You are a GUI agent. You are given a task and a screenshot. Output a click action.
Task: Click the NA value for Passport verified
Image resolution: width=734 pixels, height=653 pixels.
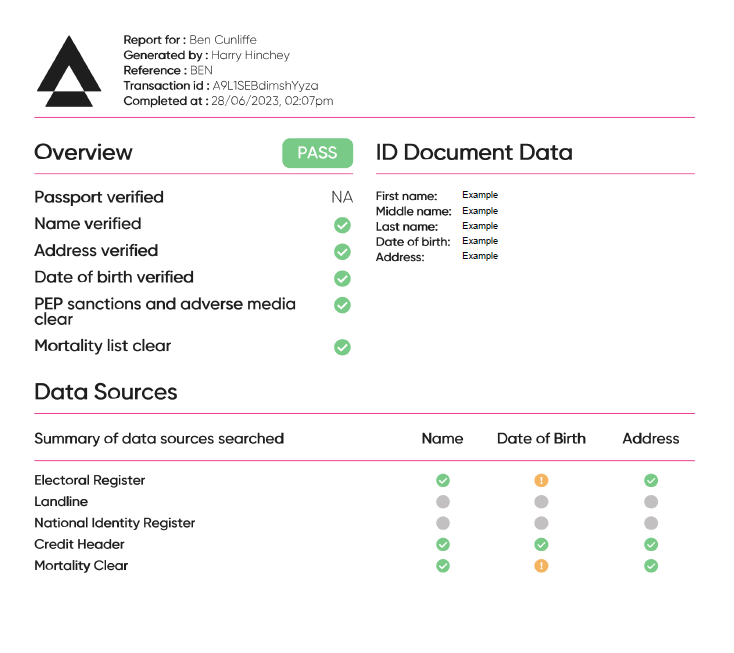pos(342,197)
